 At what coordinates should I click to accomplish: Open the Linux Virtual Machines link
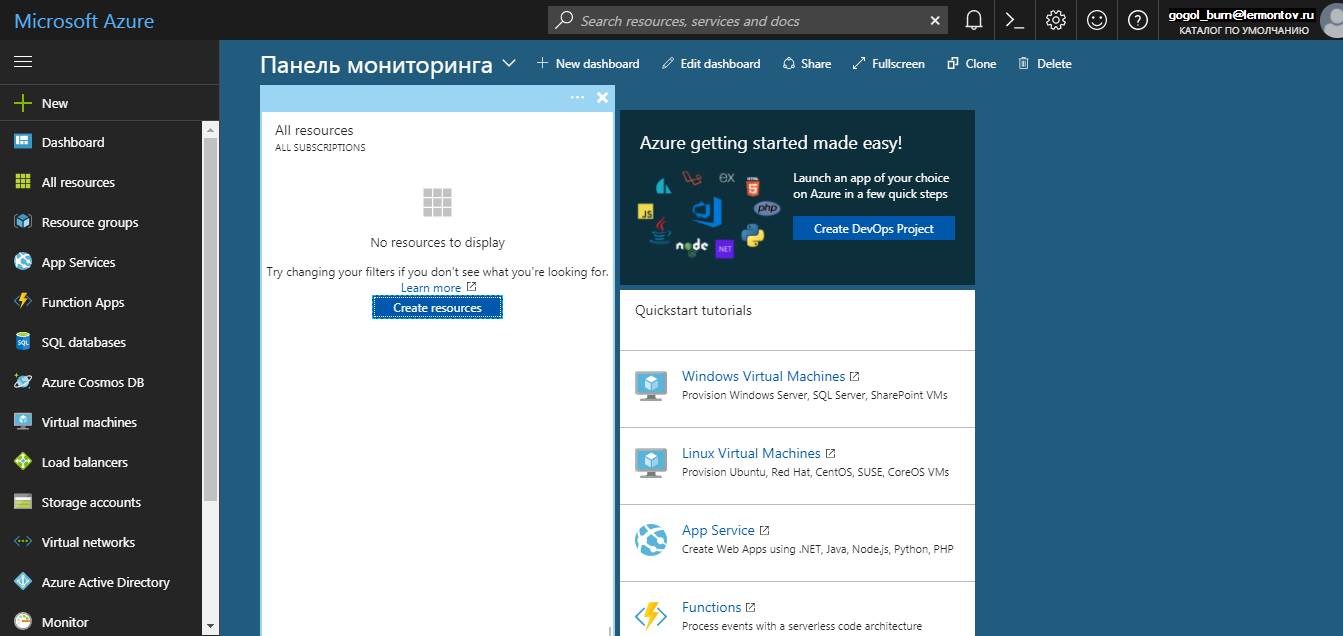pos(751,453)
